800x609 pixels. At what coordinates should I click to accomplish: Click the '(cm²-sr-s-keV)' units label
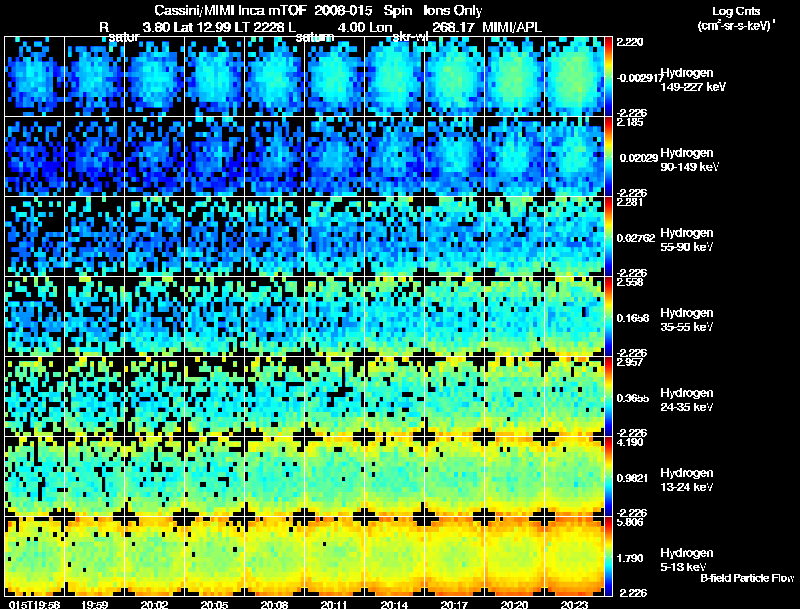click(x=735, y=26)
